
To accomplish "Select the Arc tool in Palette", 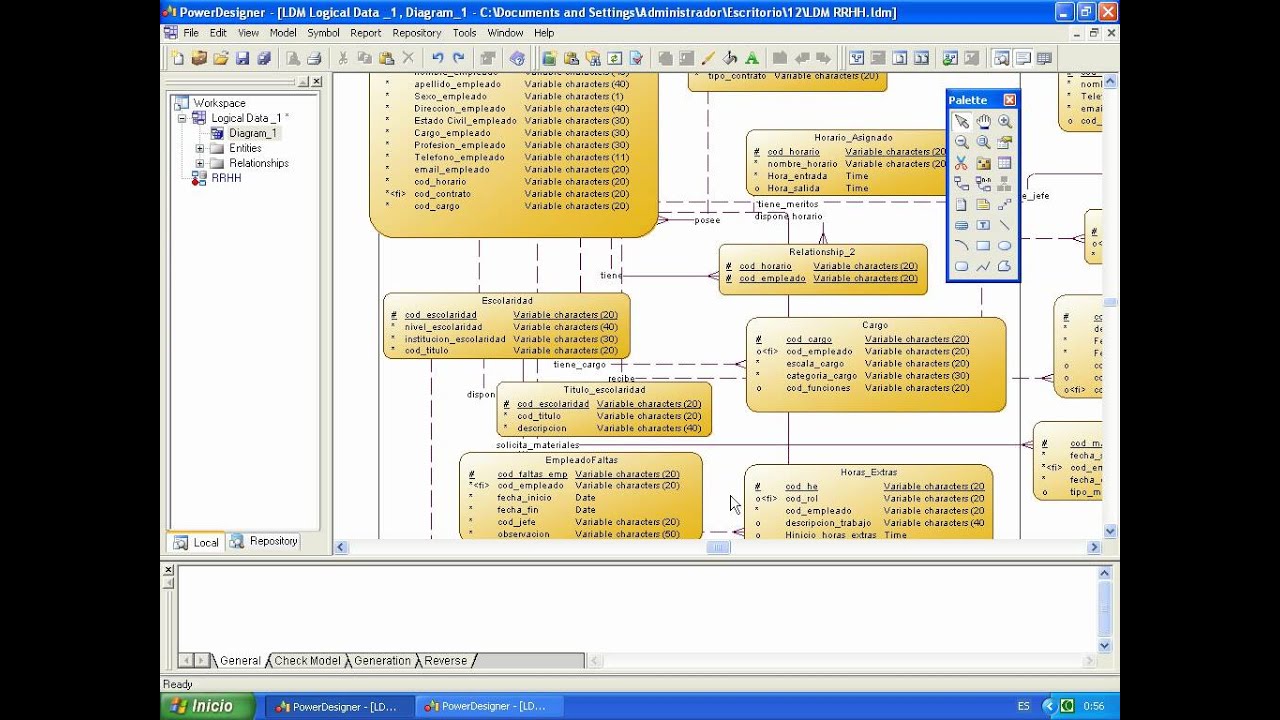I will (x=961, y=246).
